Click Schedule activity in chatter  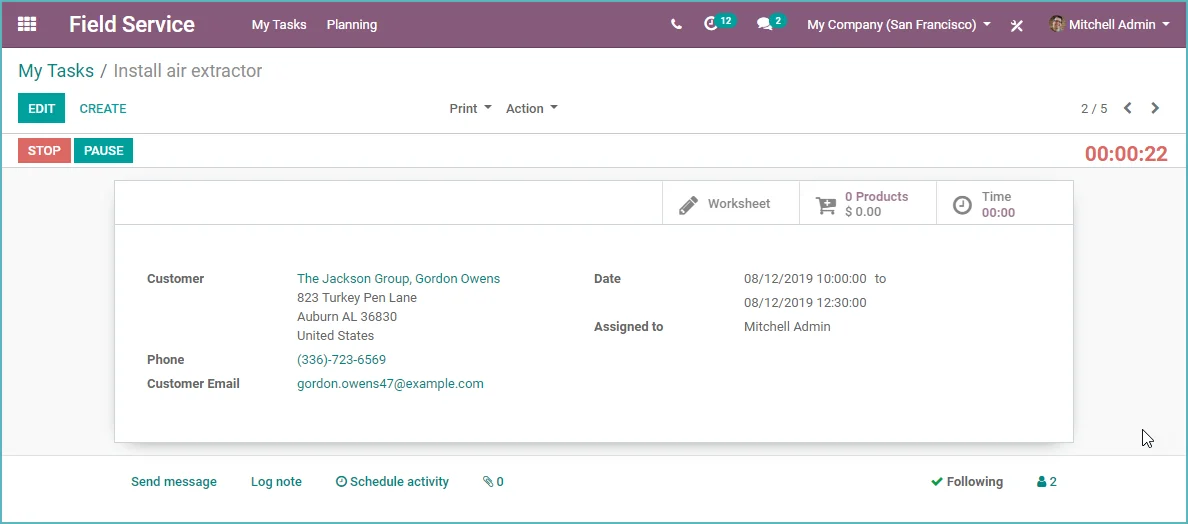click(392, 482)
